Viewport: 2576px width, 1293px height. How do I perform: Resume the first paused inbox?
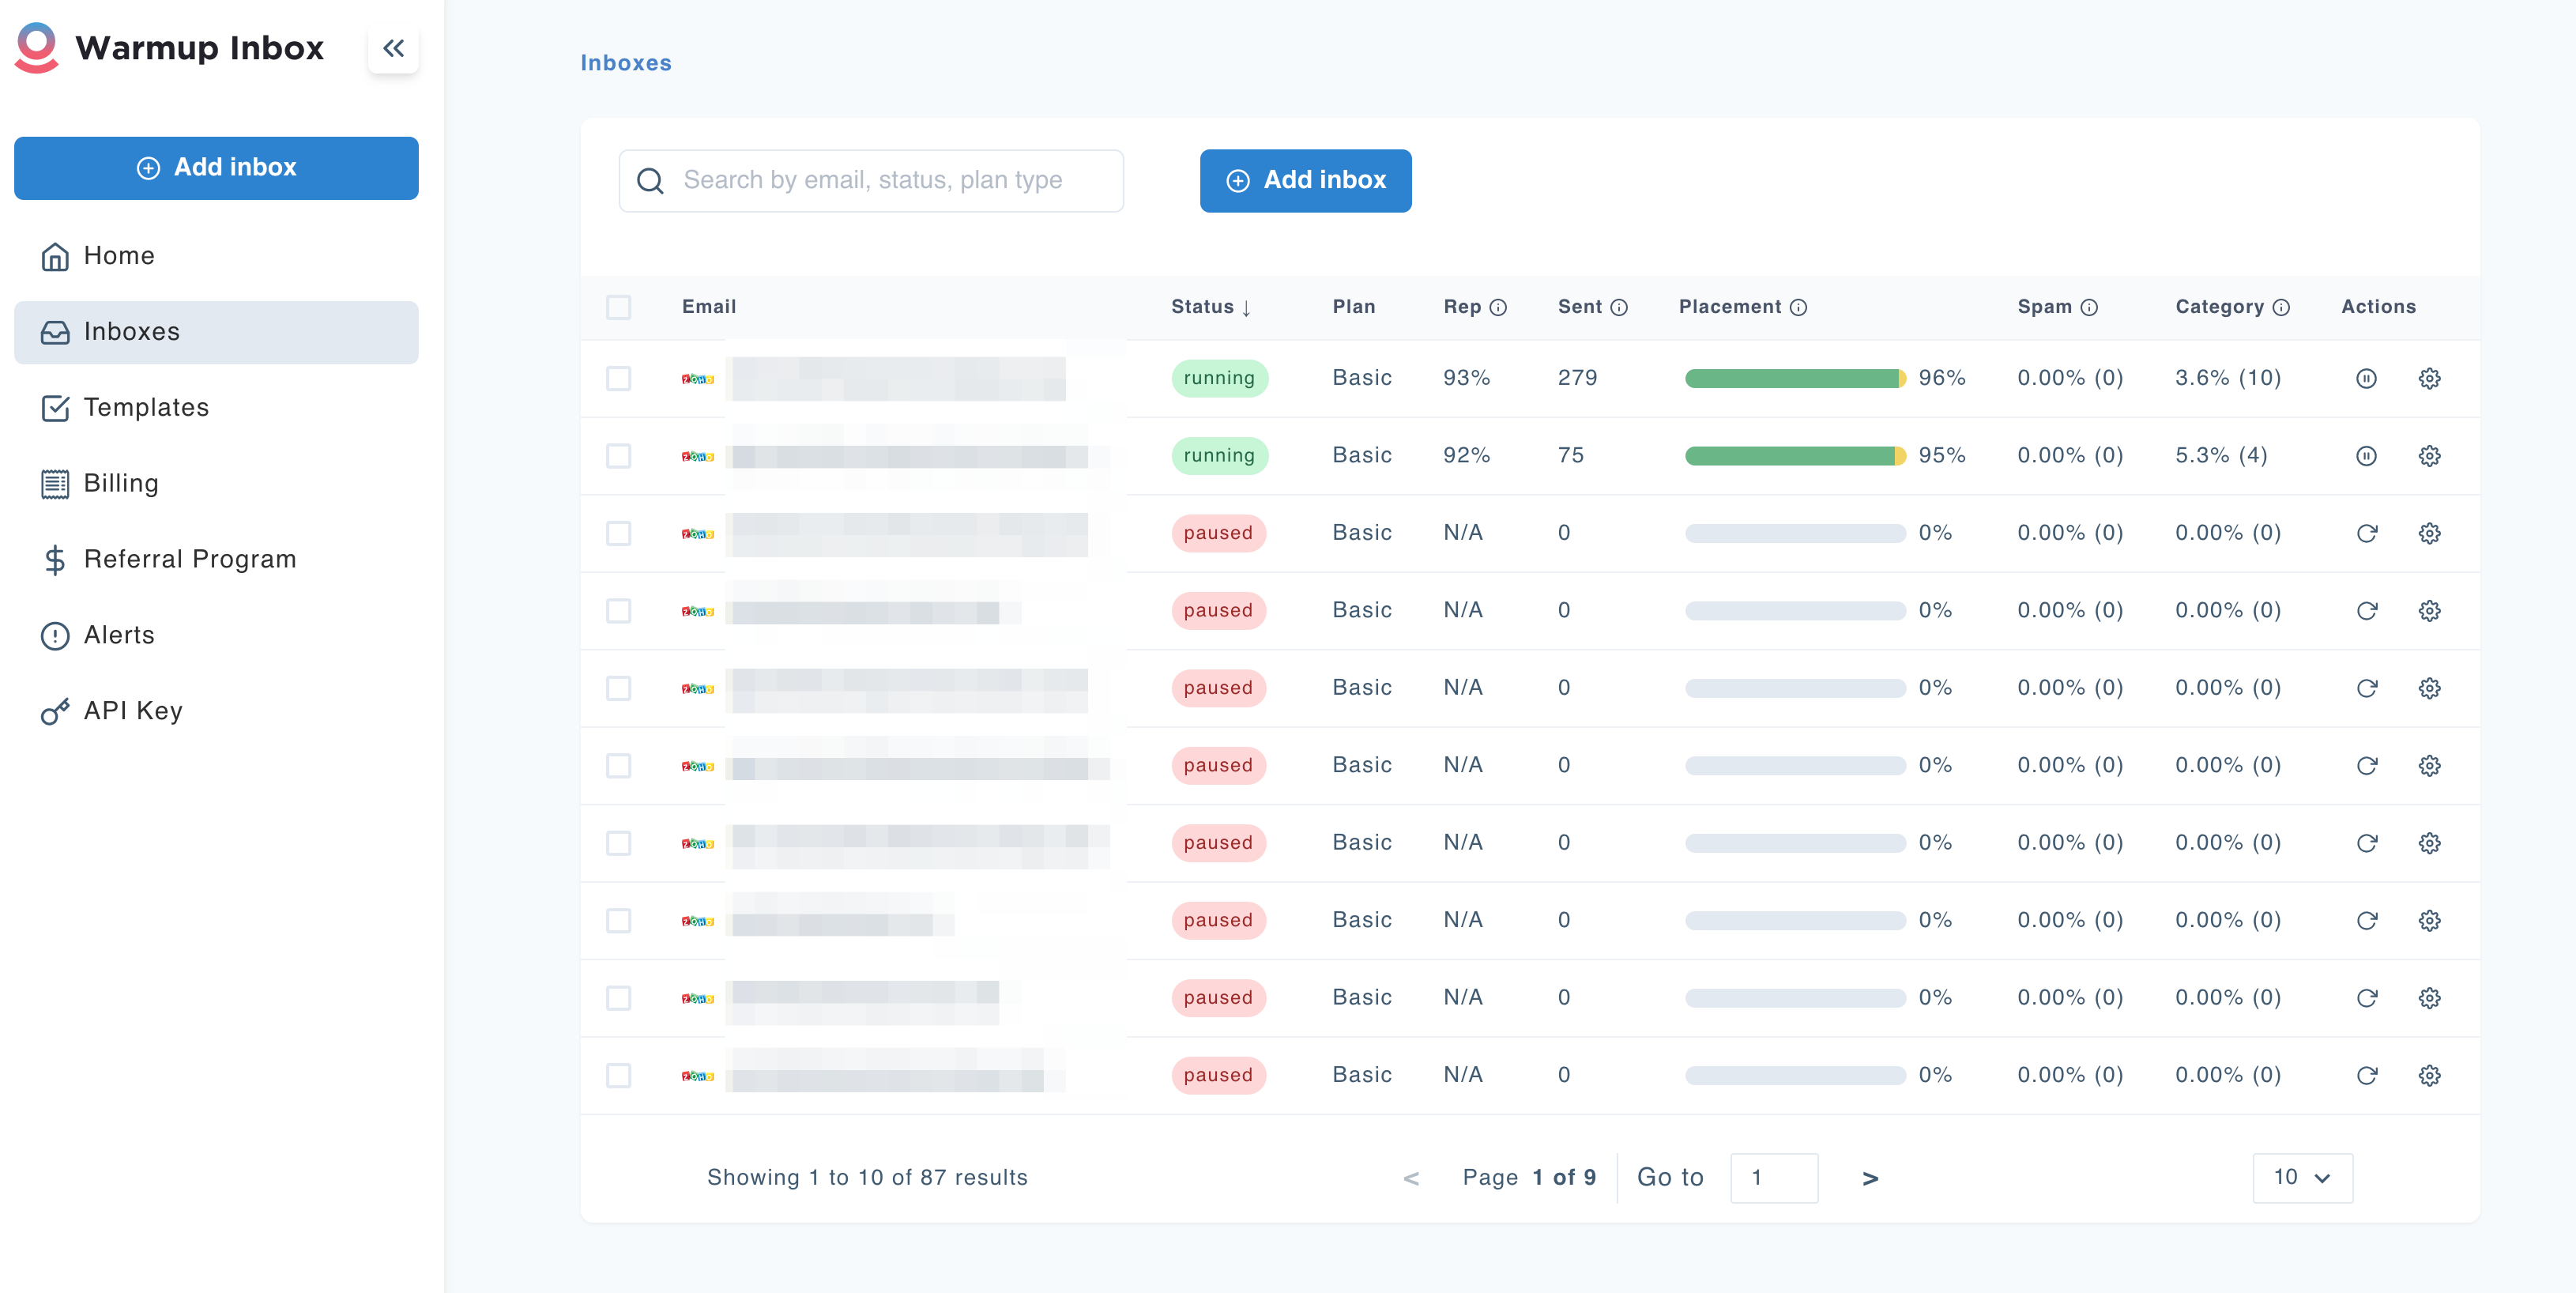pyautogui.click(x=2366, y=533)
